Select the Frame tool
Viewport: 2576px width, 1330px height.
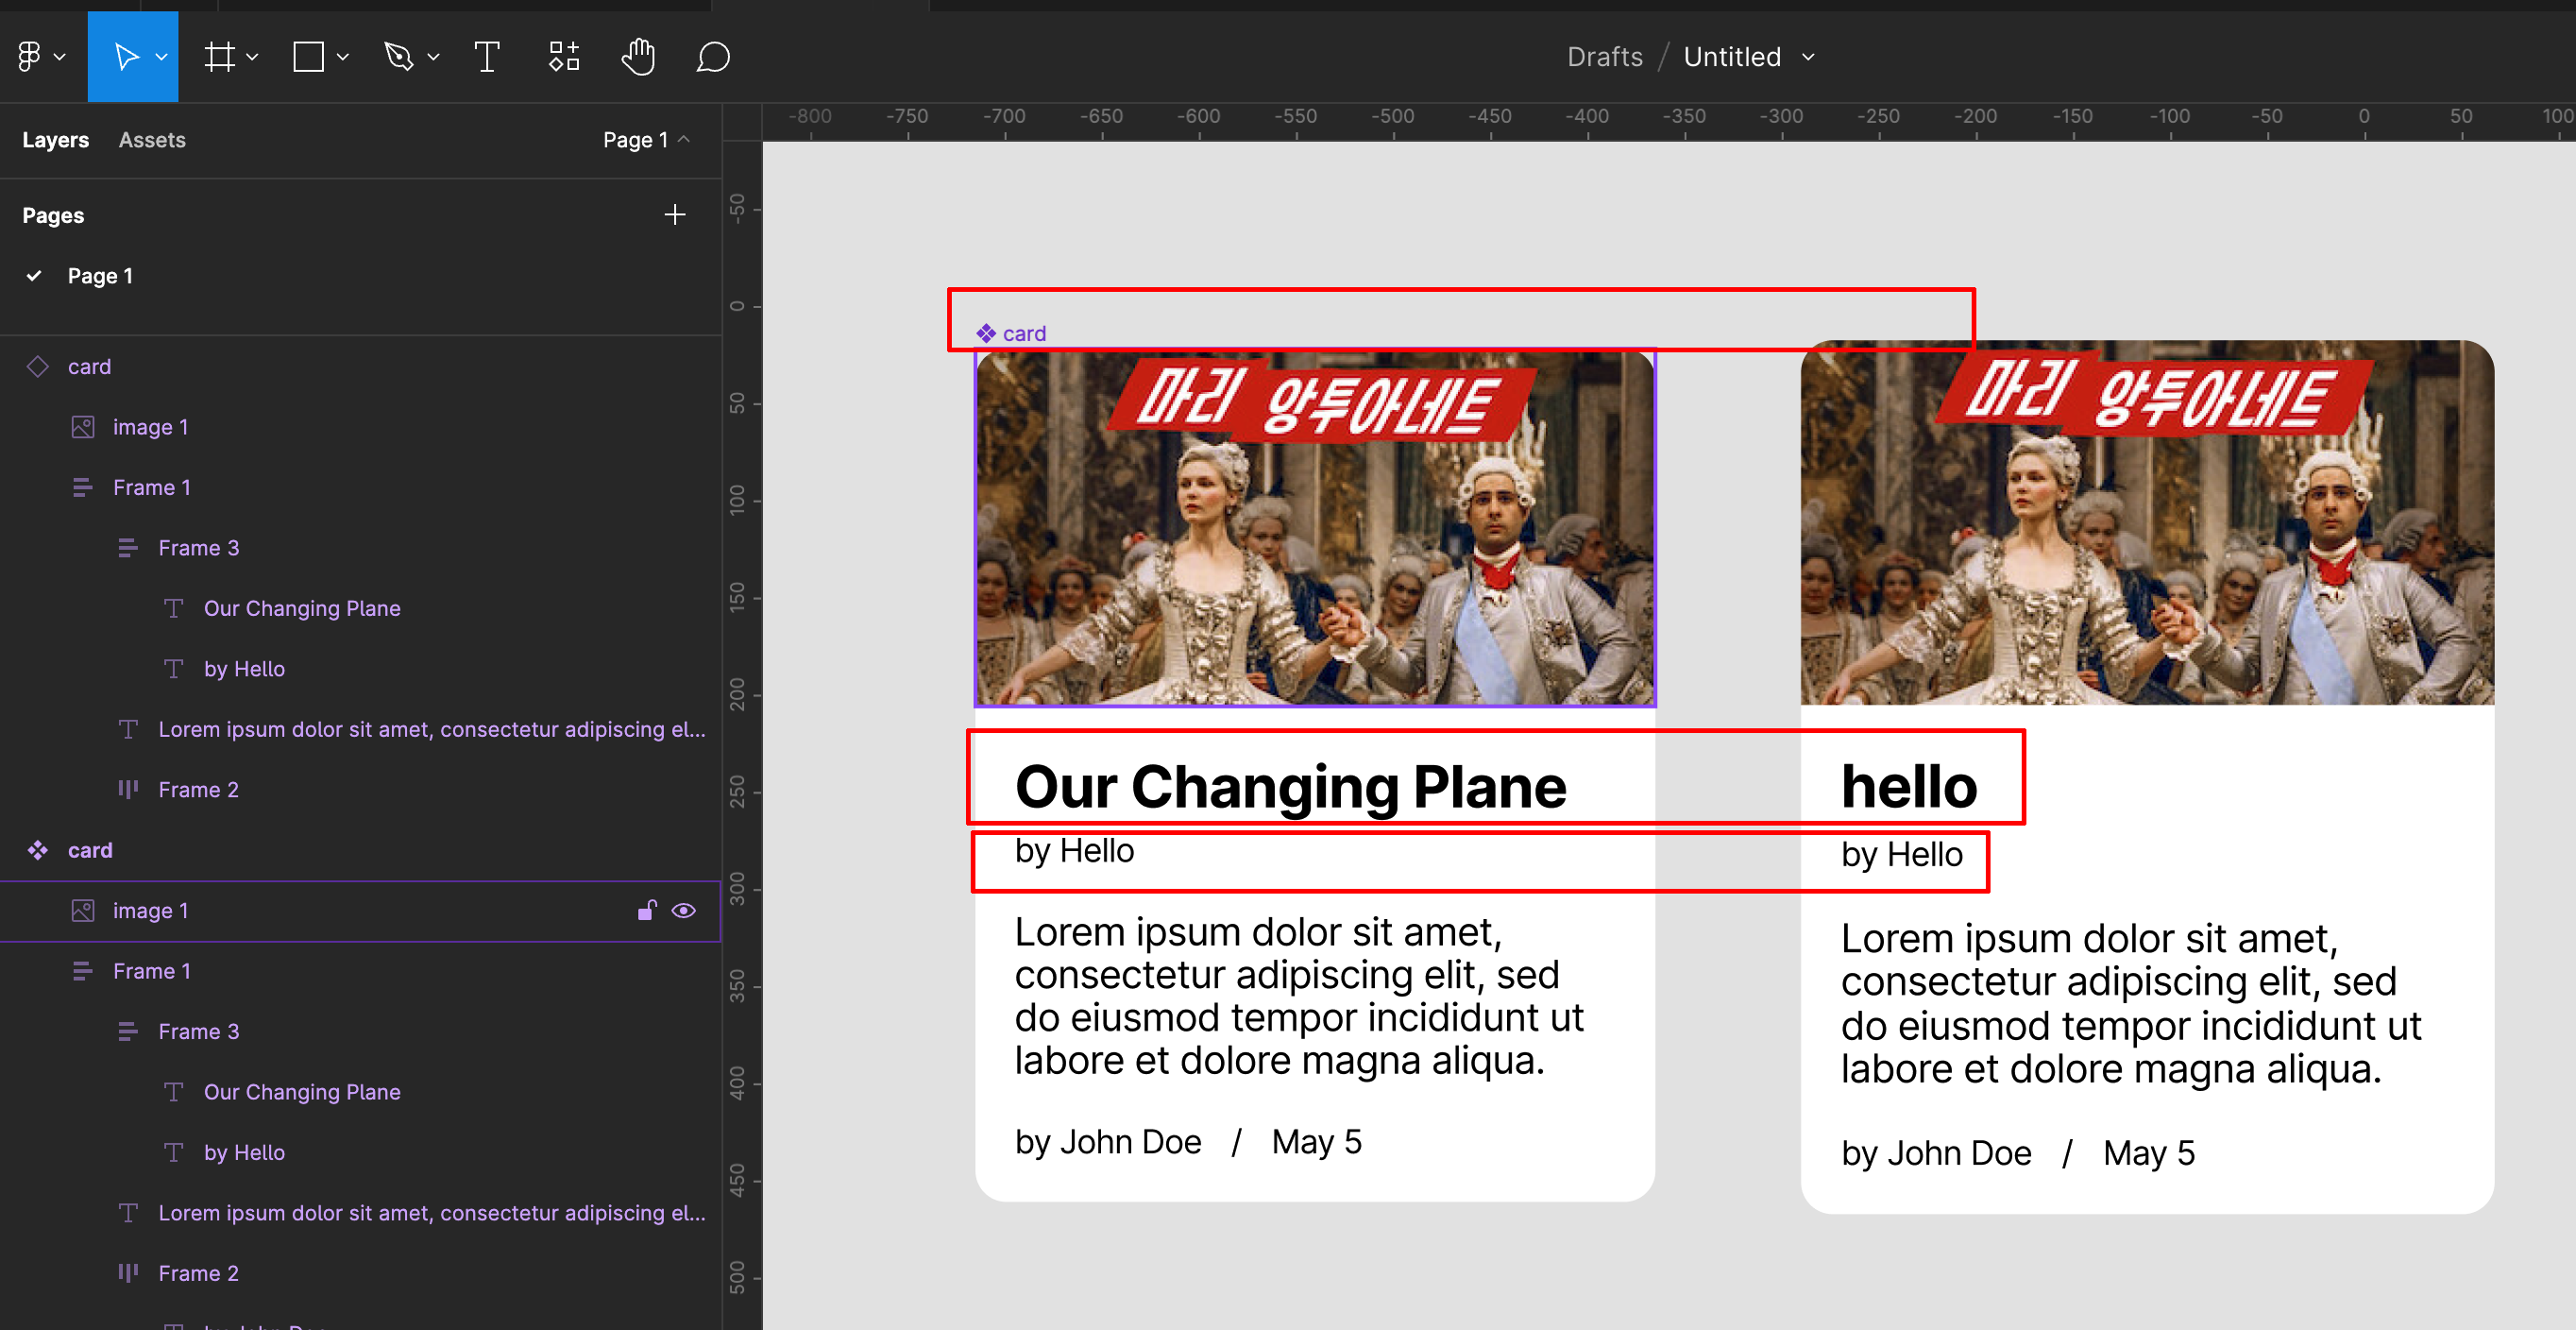(219, 57)
